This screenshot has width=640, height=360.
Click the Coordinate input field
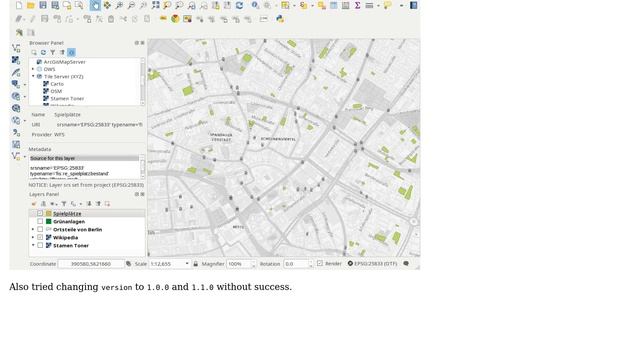pyautogui.click(x=91, y=264)
